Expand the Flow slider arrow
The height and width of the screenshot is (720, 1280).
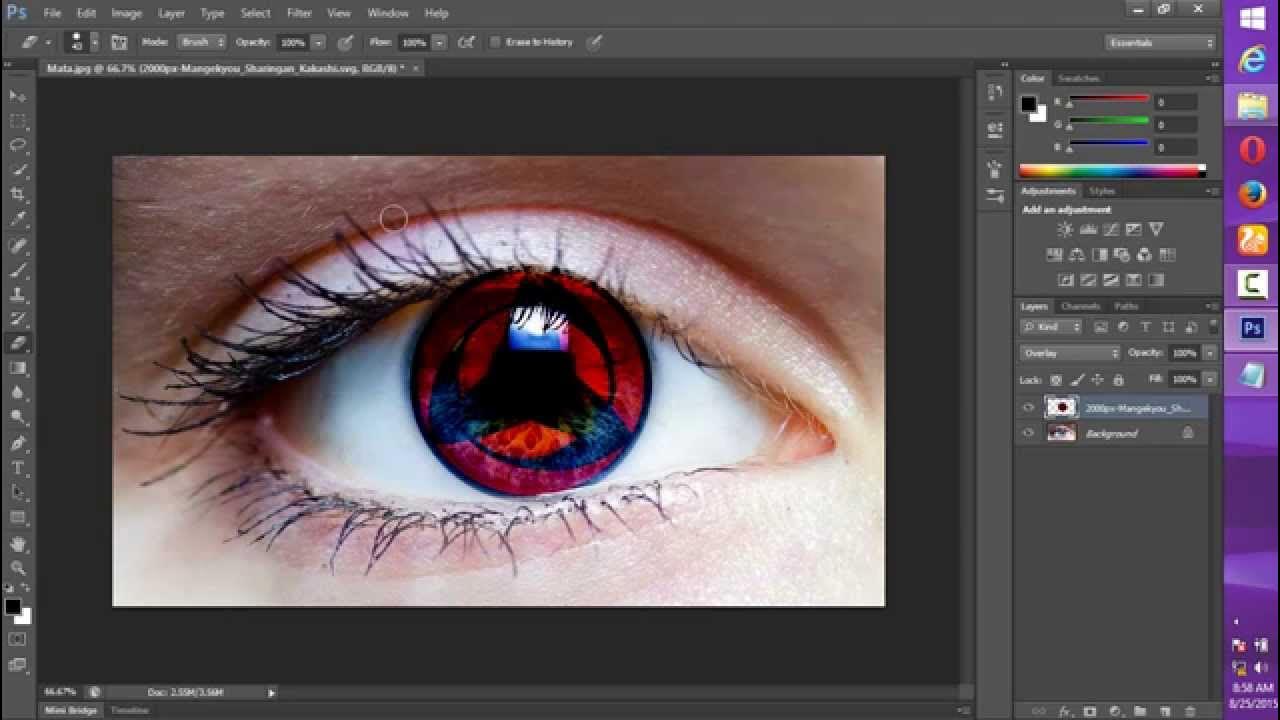439,43
